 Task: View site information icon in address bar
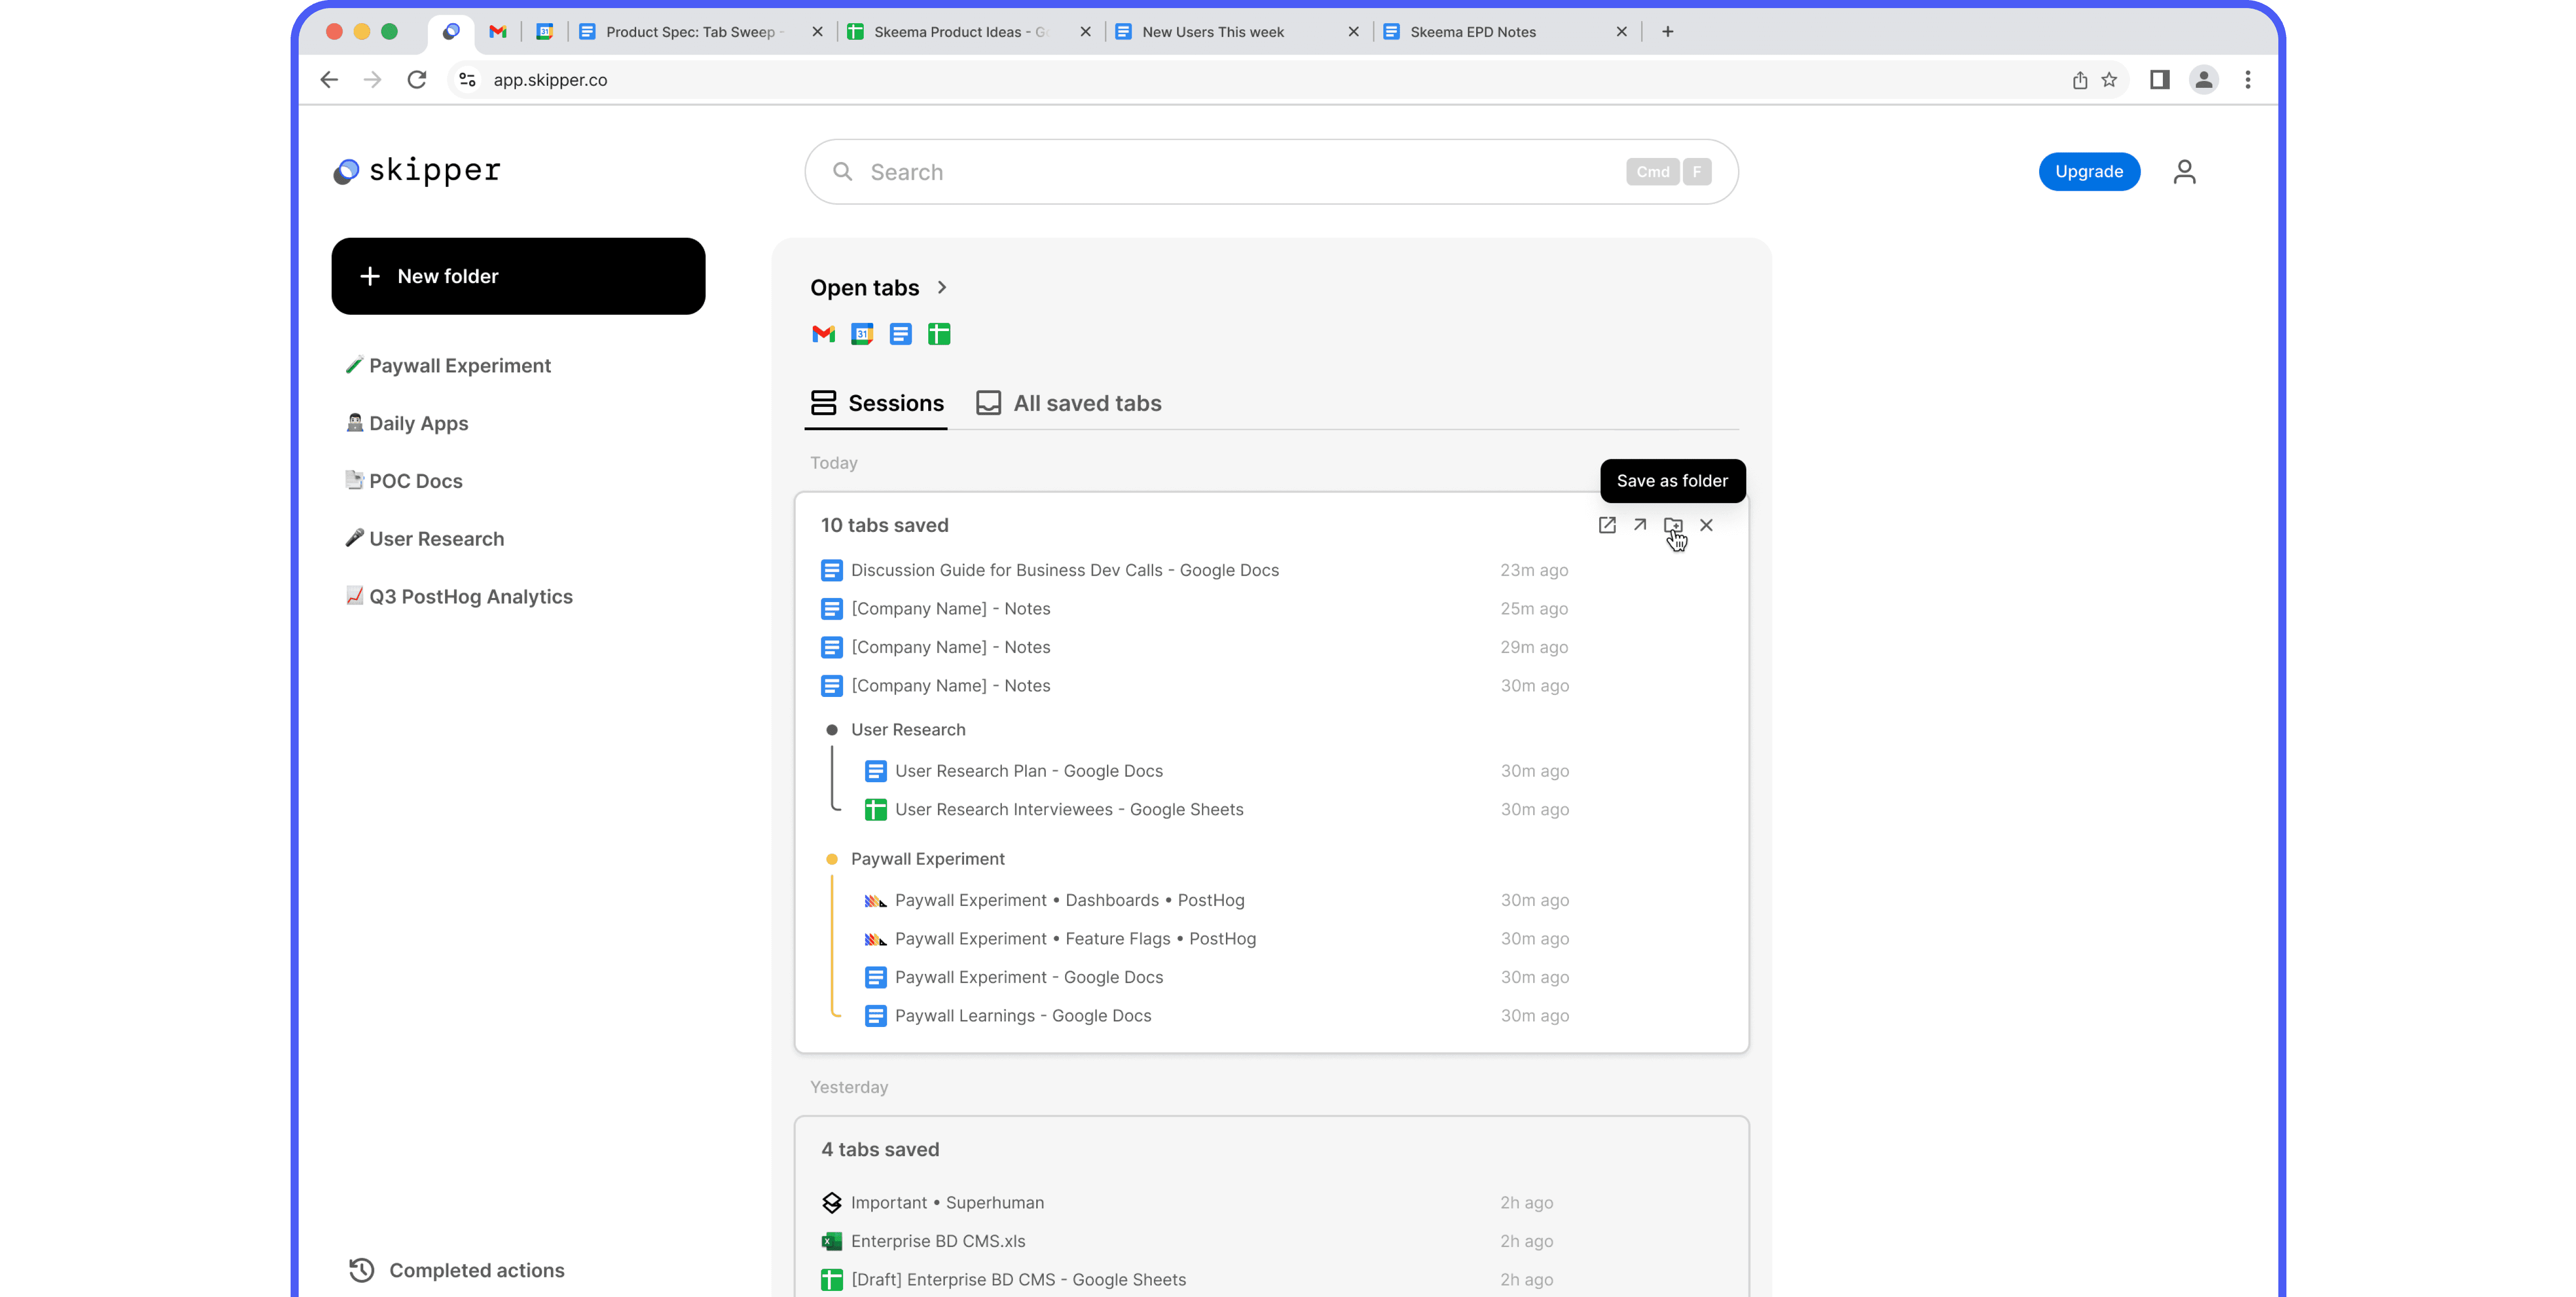point(467,80)
